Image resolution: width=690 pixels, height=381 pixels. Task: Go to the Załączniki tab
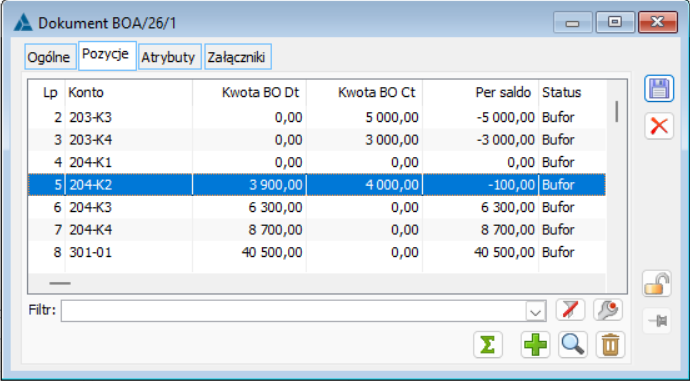(x=238, y=57)
